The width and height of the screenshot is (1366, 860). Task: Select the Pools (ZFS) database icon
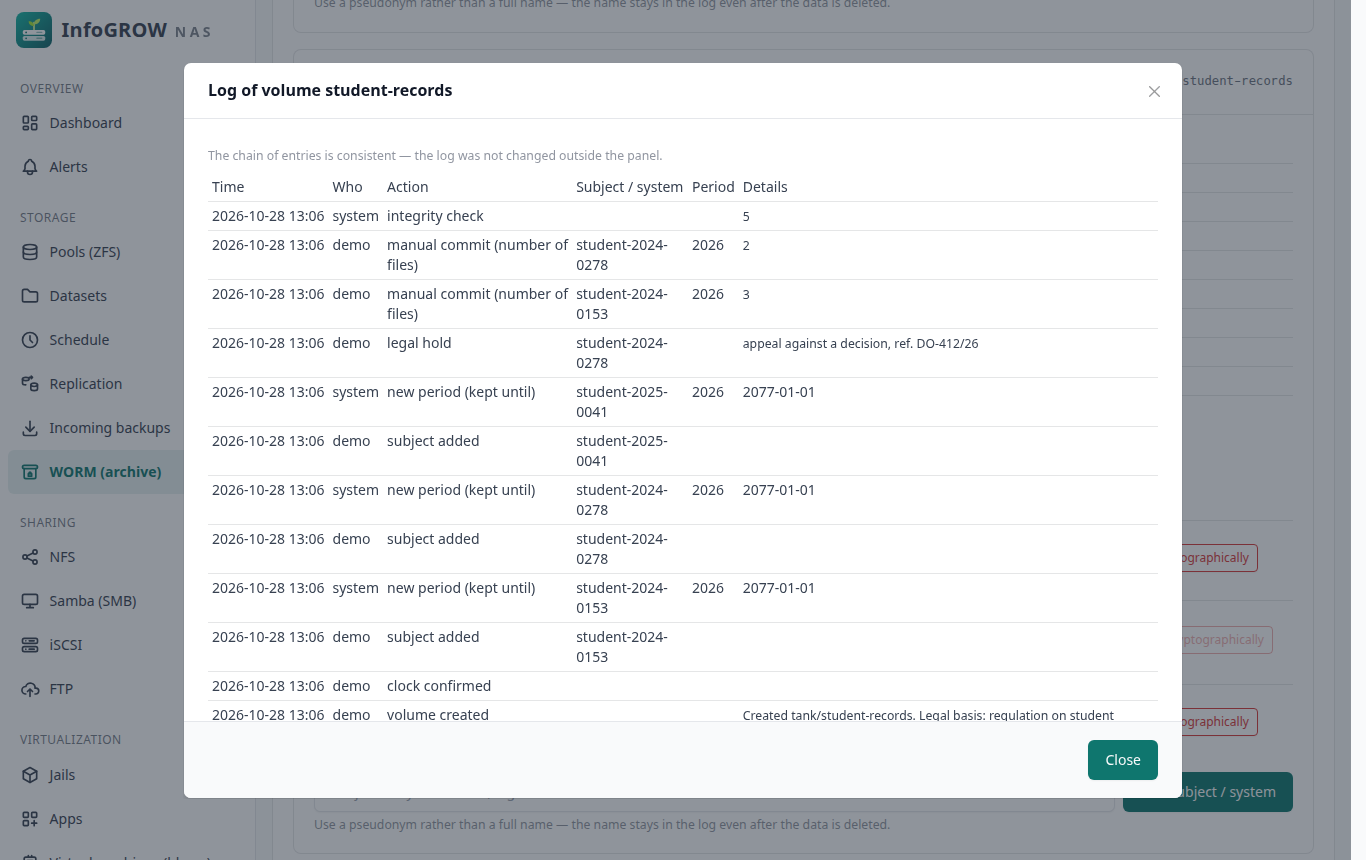tap(30, 252)
